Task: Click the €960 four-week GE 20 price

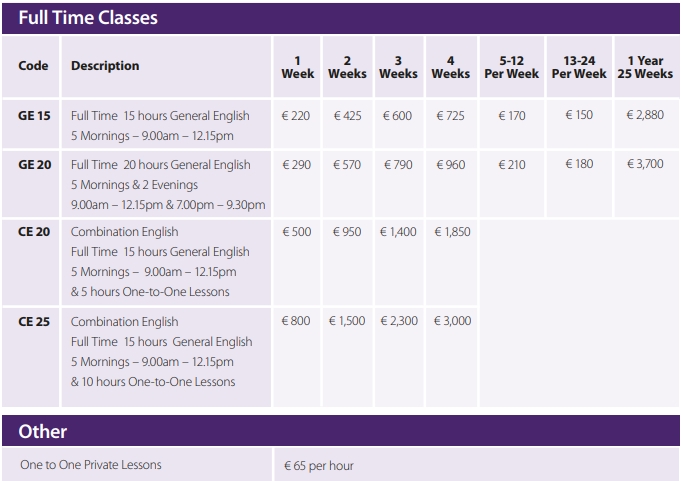Action: (x=451, y=165)
